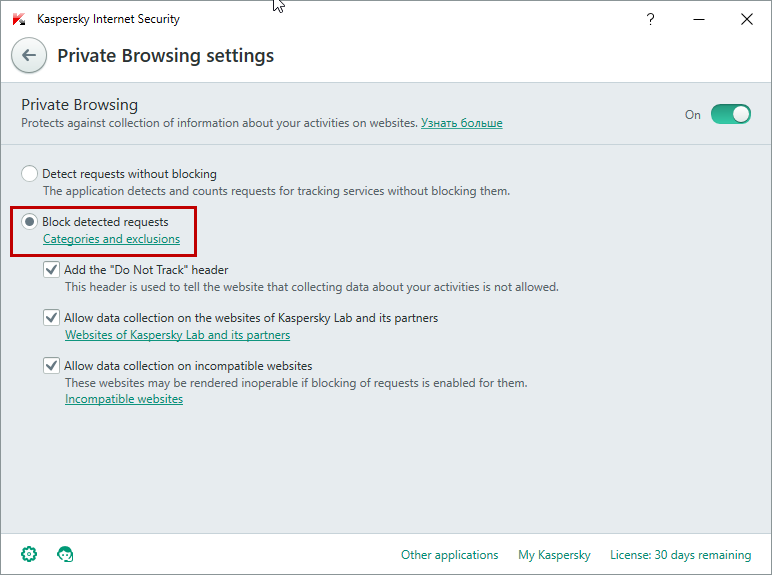Go back using the arrow button
The width and height of the screenshot is (772, 575).
(x=29, y=55)
